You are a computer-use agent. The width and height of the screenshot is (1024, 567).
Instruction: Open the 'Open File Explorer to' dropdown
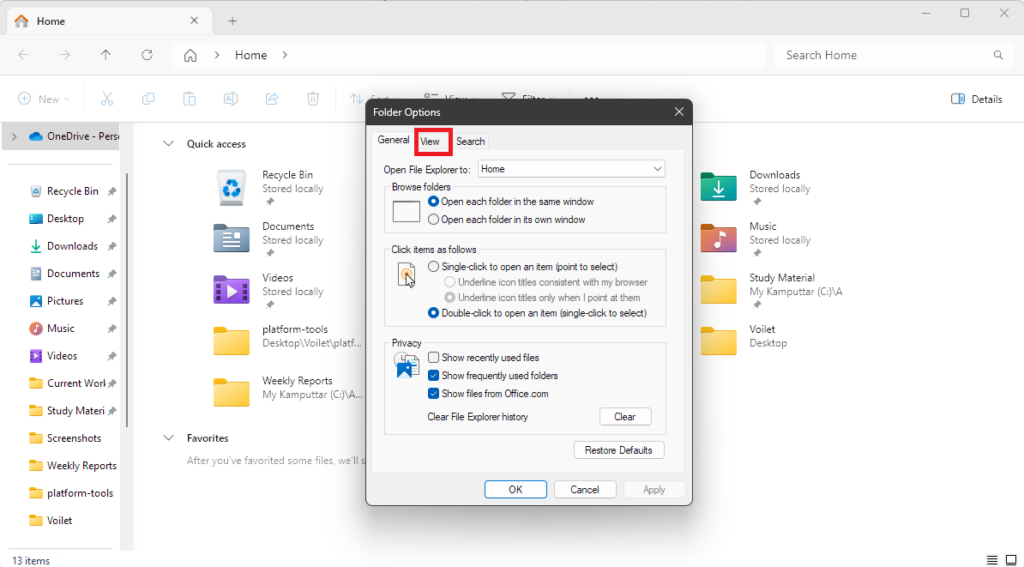(571, 170)
